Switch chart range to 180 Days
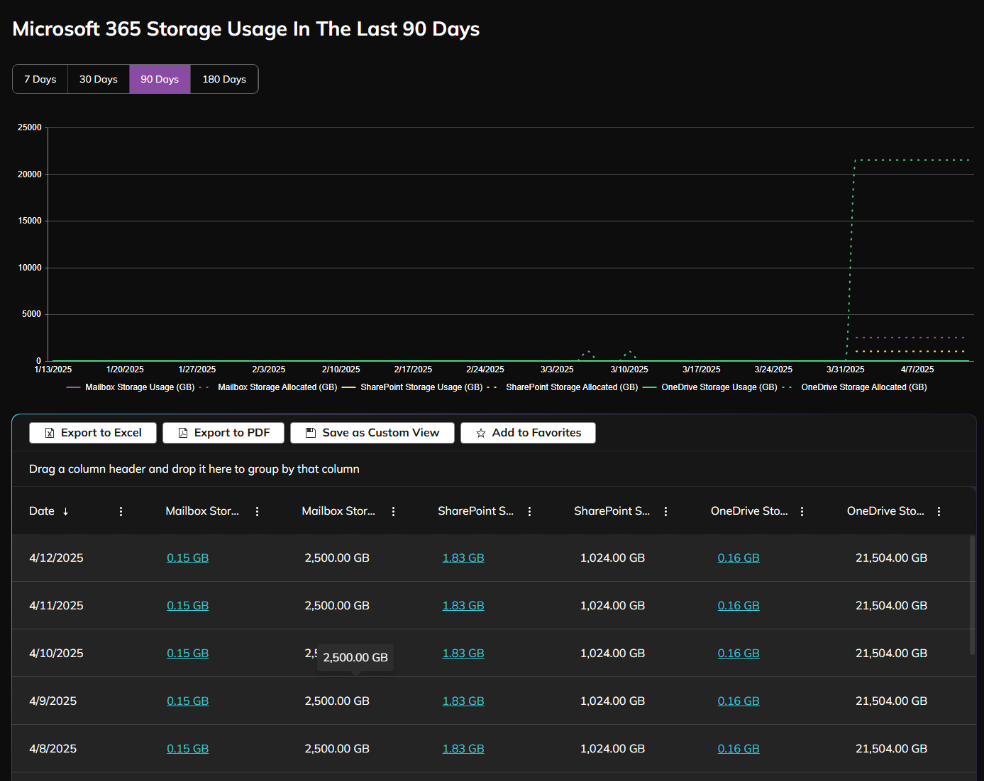The height and width of the screenshot is (781, 984). [224, 79]
